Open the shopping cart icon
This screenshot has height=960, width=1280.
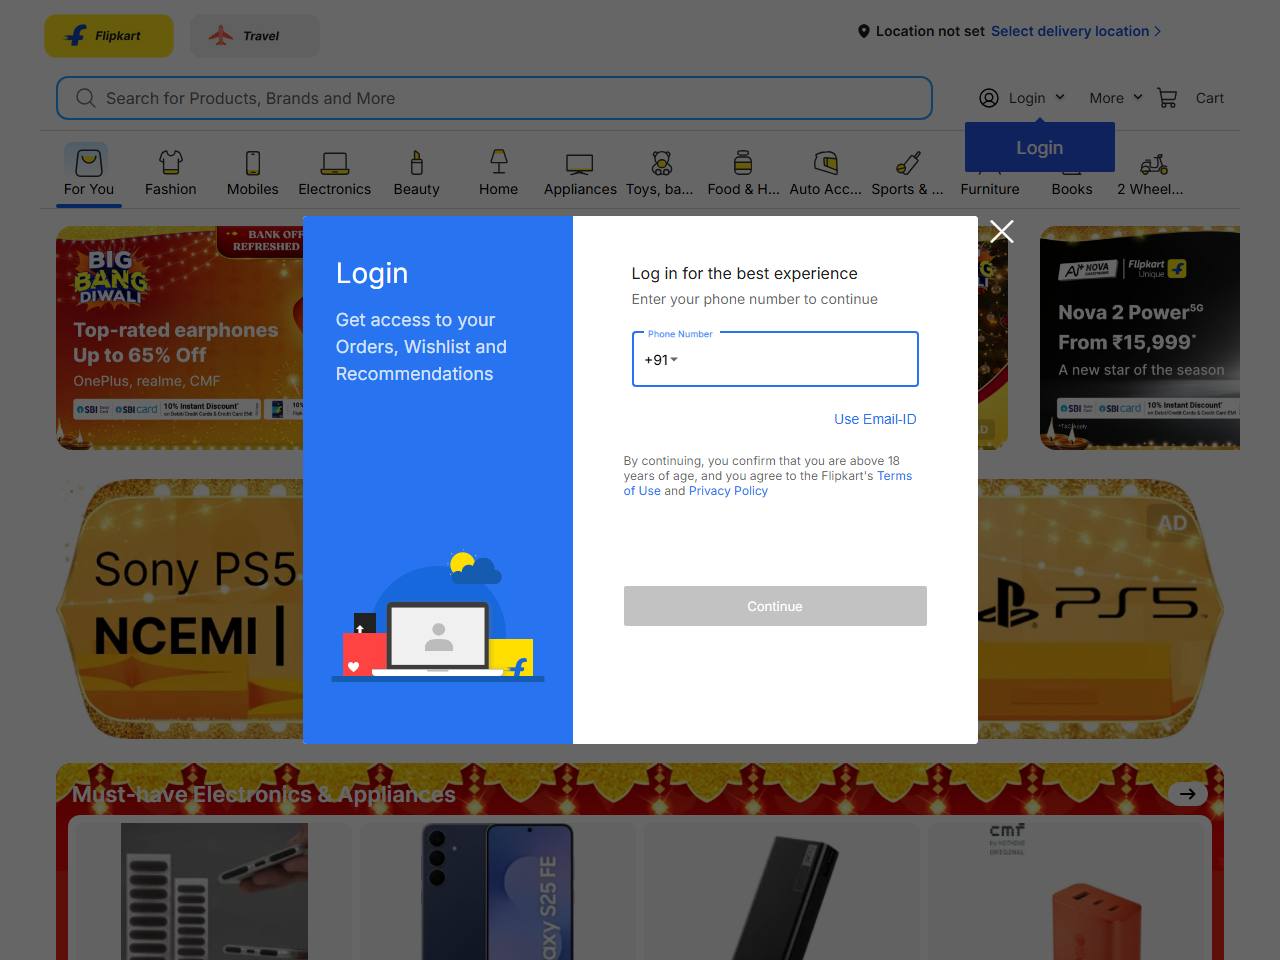coord(1167,98)
